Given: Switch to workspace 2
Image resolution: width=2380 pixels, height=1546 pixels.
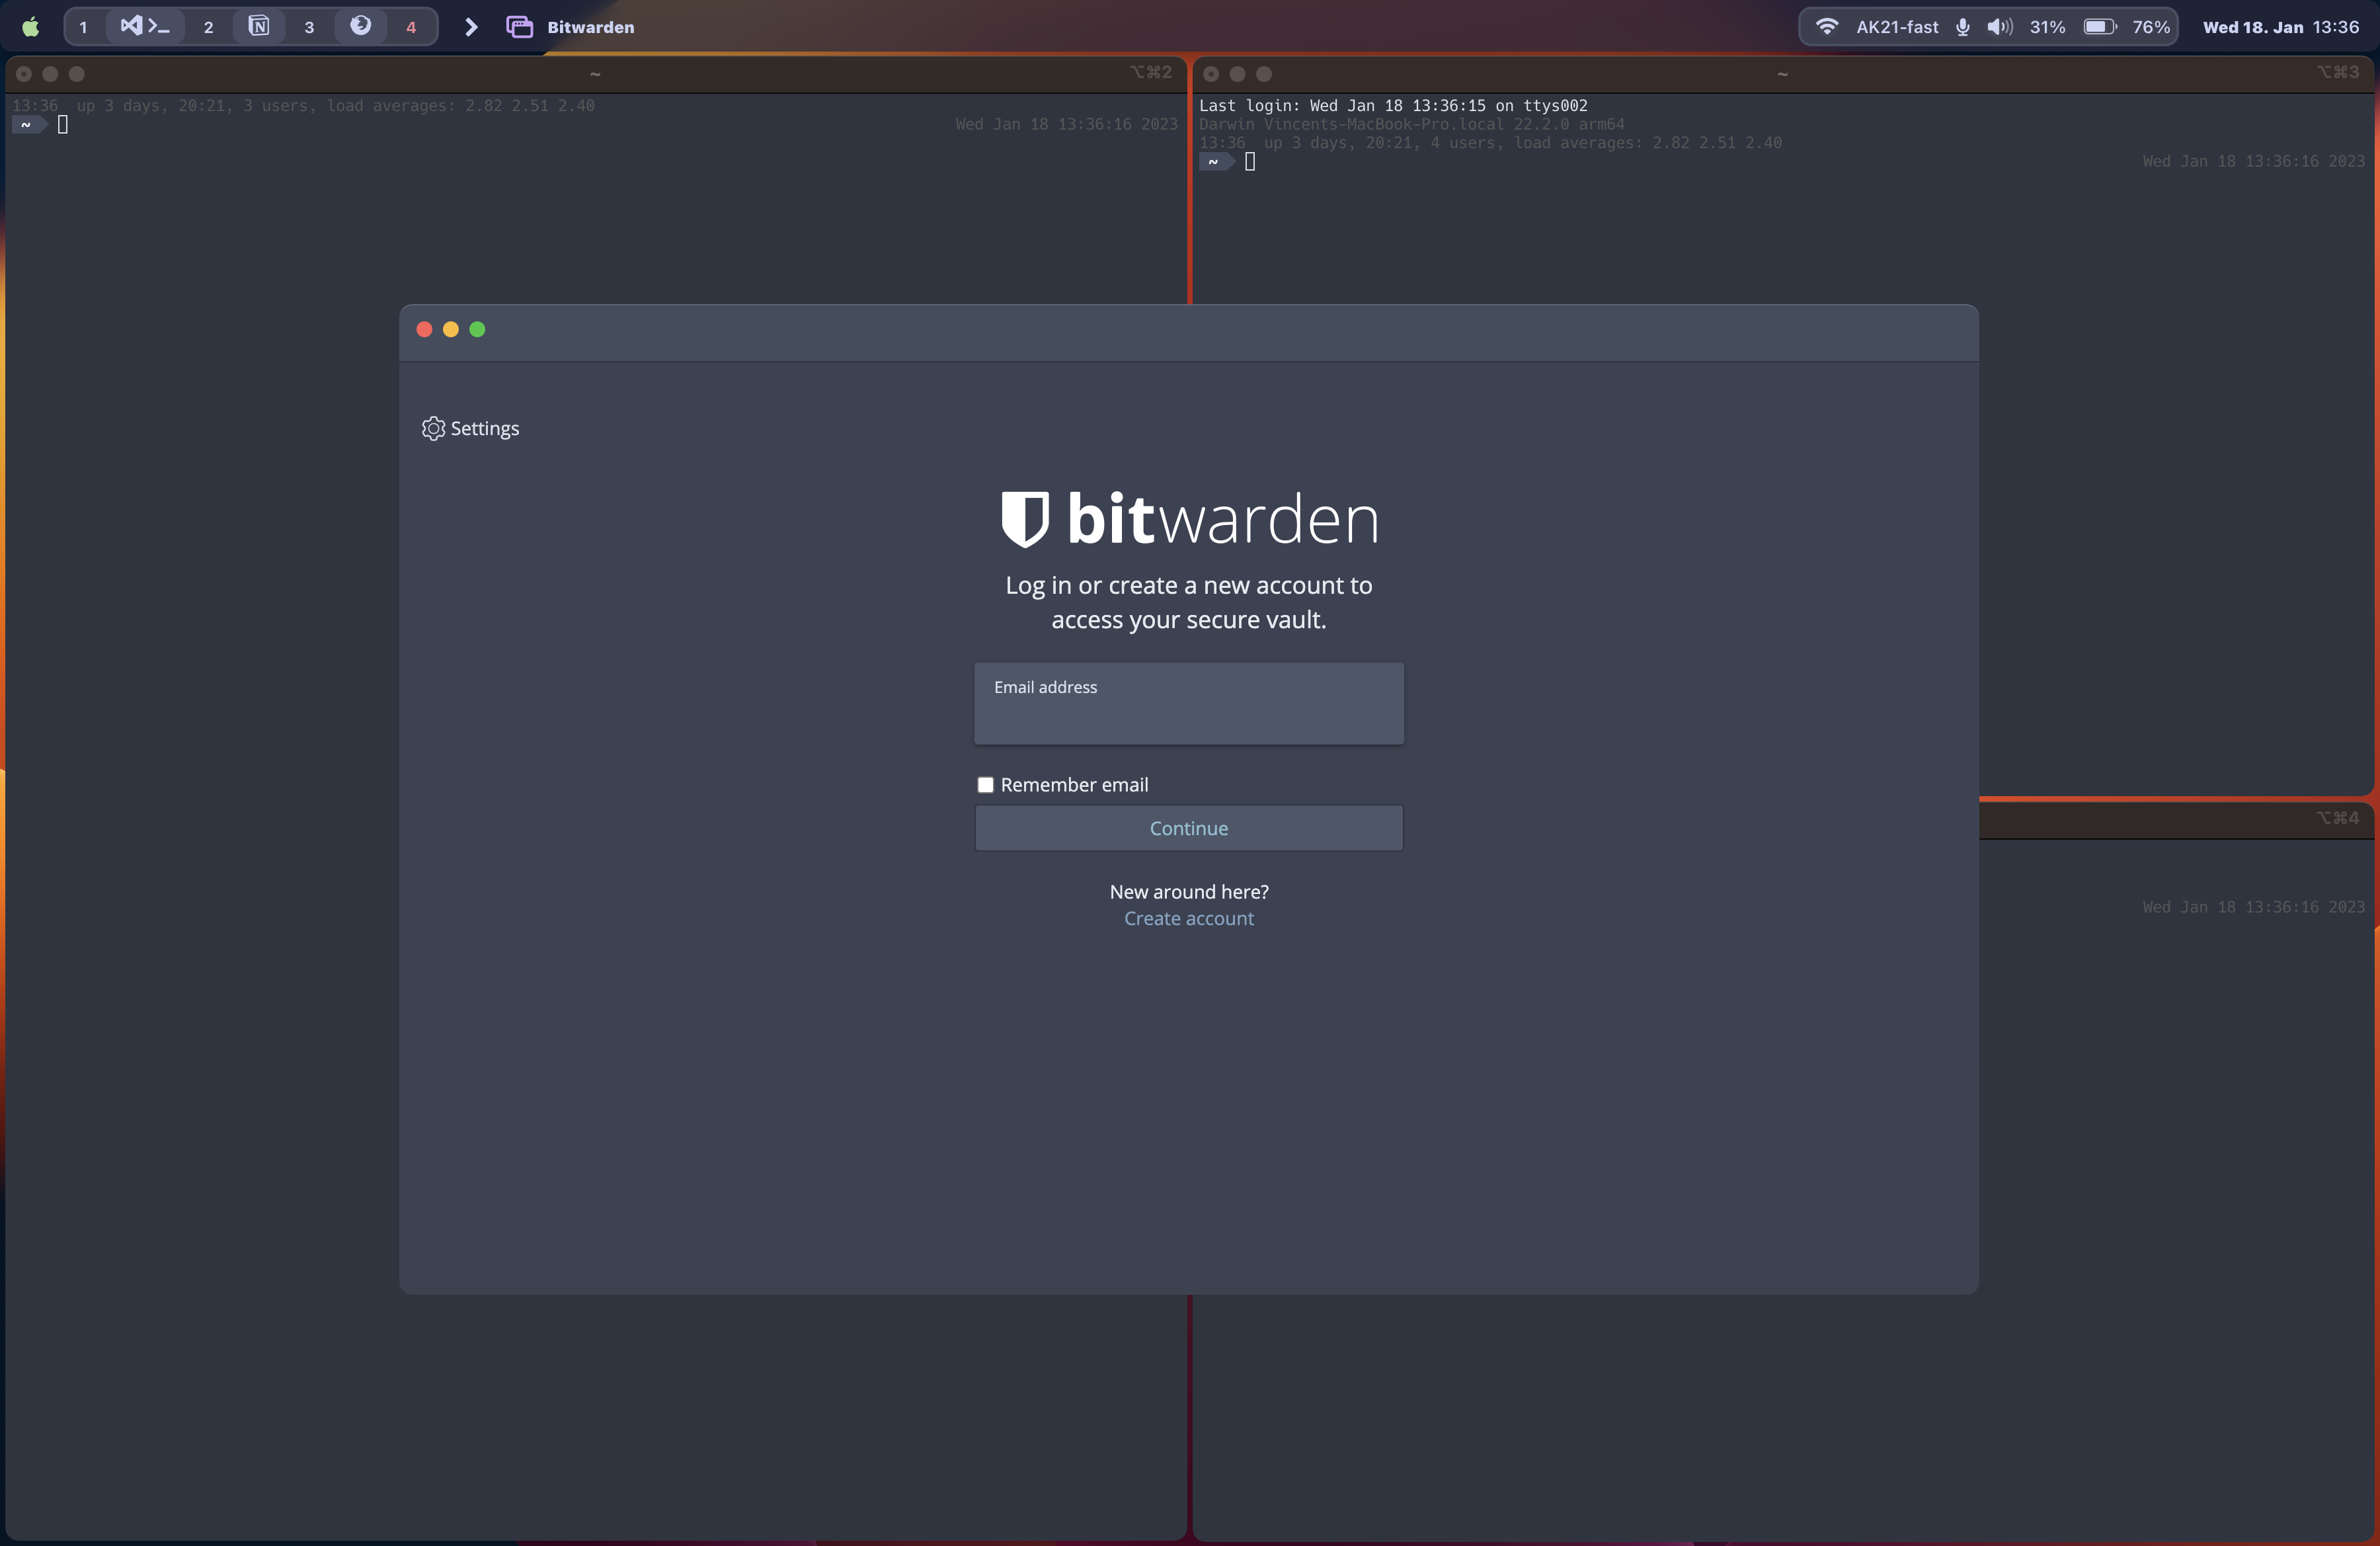Looking at the screenshot, I should 208,27.
